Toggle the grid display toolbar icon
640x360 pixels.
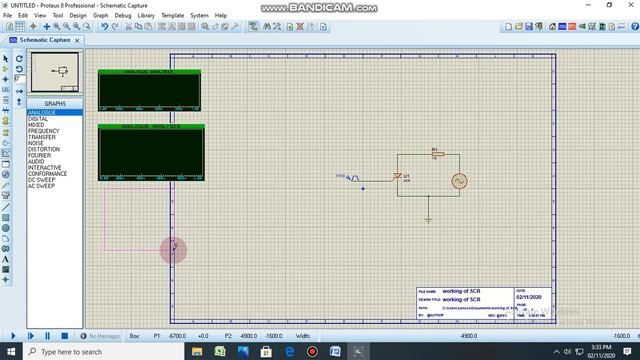pyautogui.click(x=19, y=27)
